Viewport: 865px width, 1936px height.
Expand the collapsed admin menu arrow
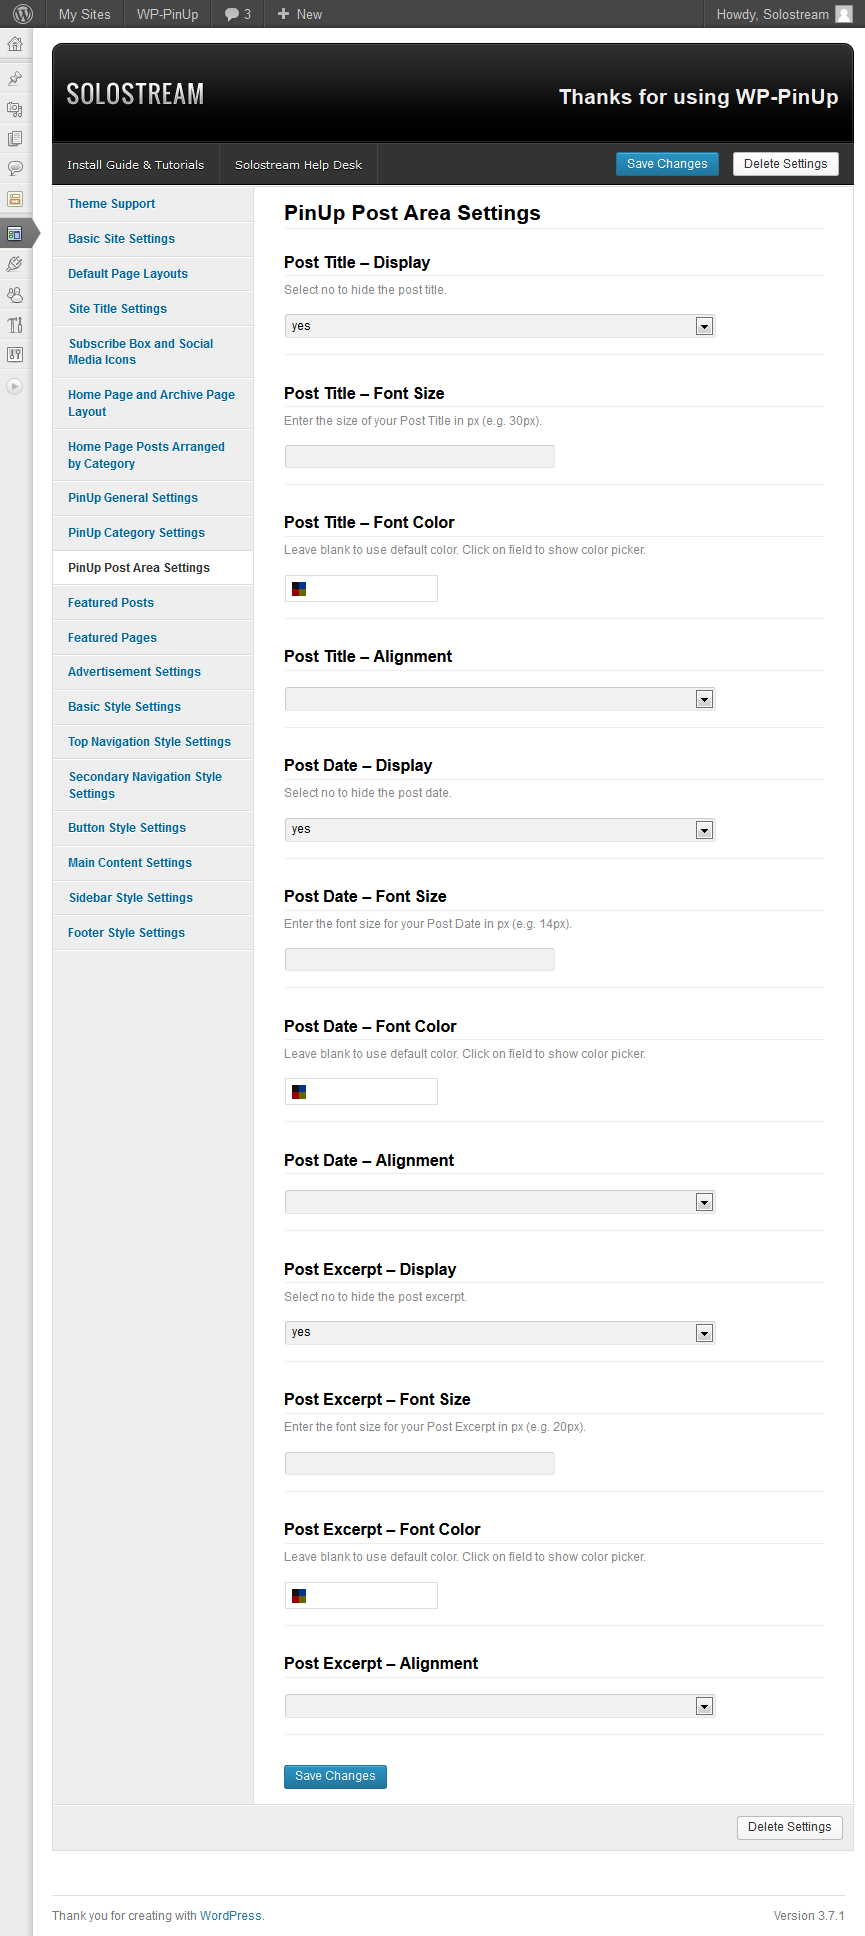(15, 386)
